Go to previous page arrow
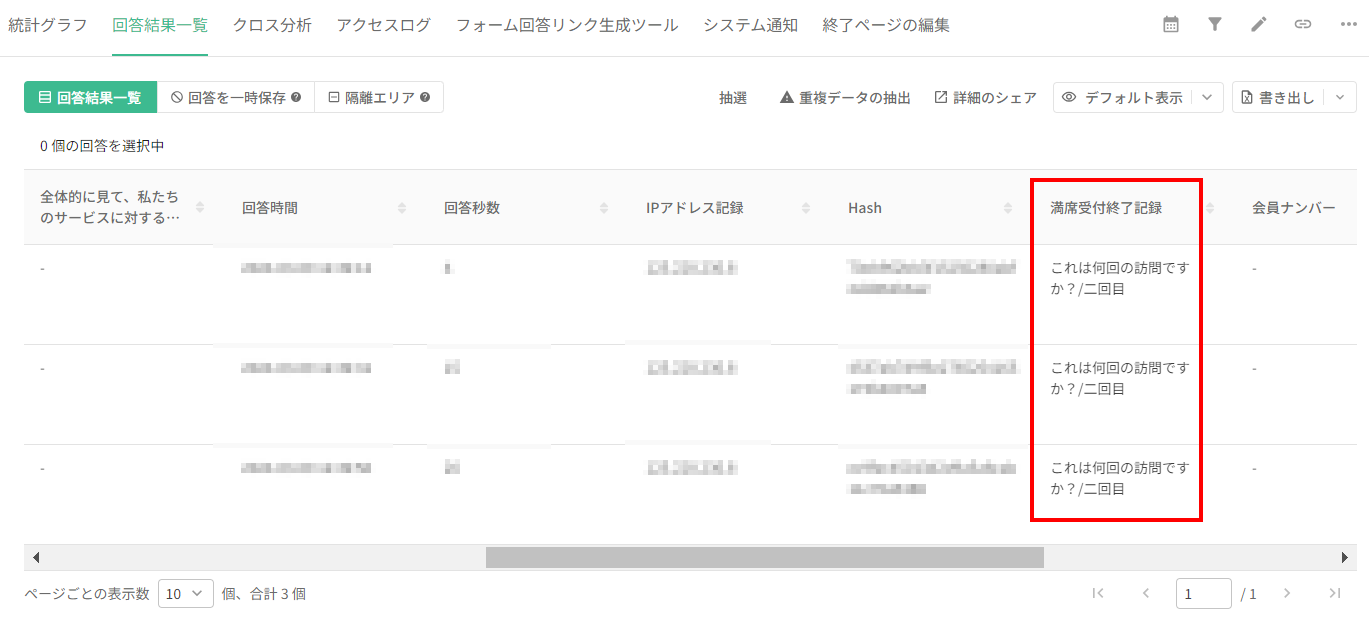 coord(1146,593)
